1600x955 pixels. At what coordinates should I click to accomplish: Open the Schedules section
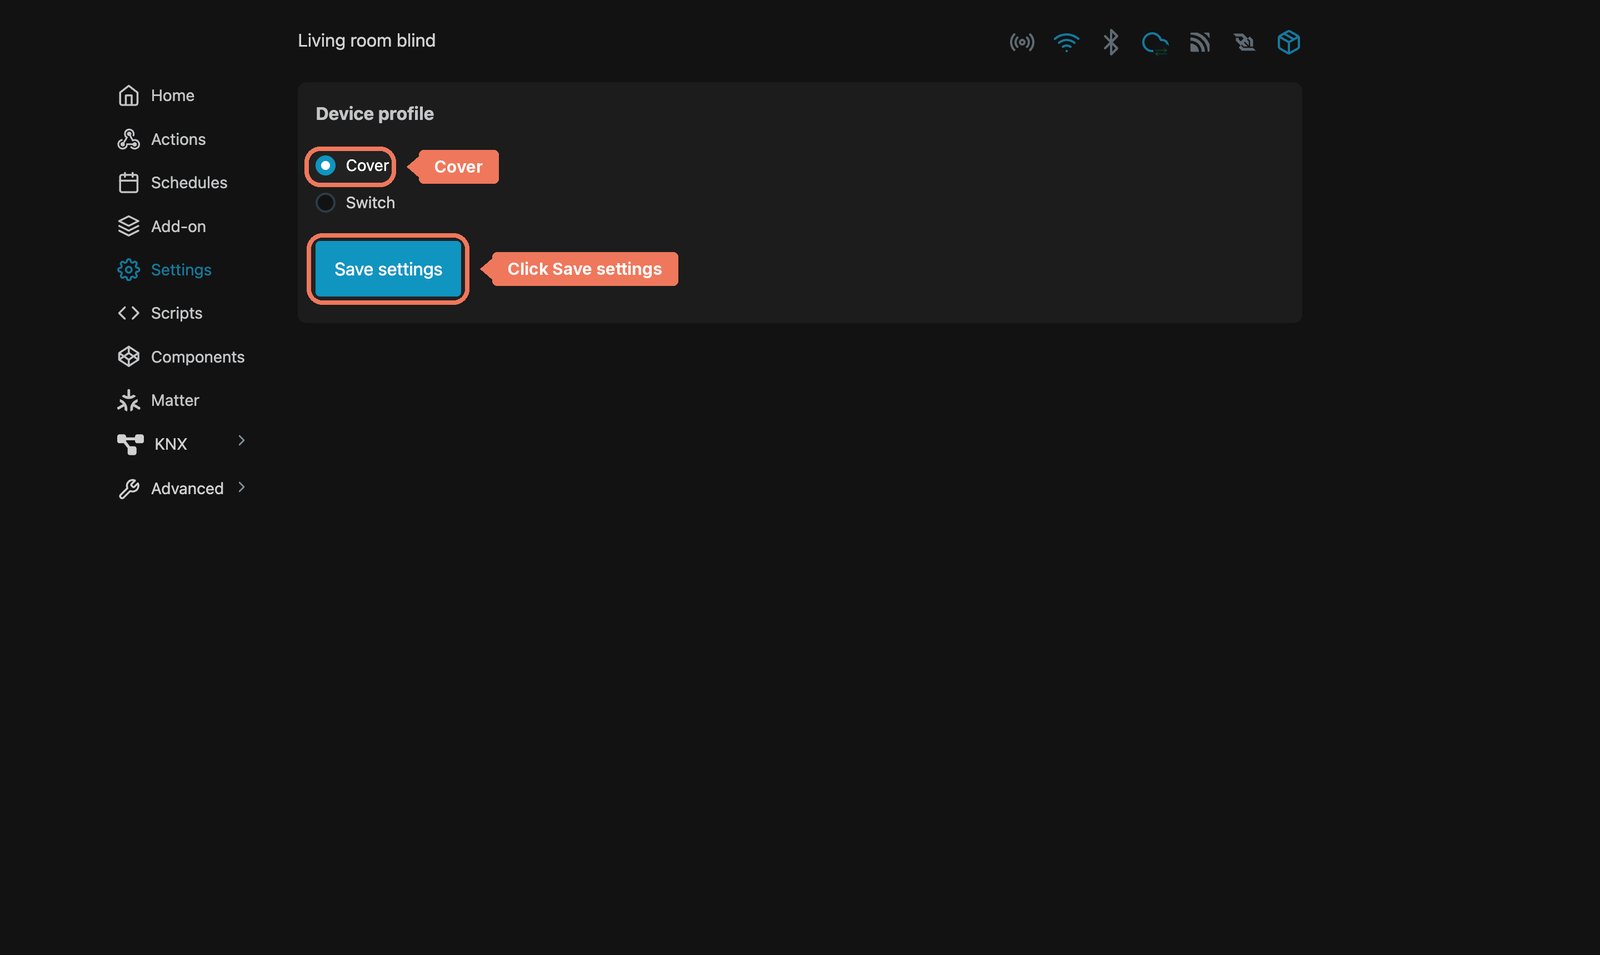tap(172, 182)
